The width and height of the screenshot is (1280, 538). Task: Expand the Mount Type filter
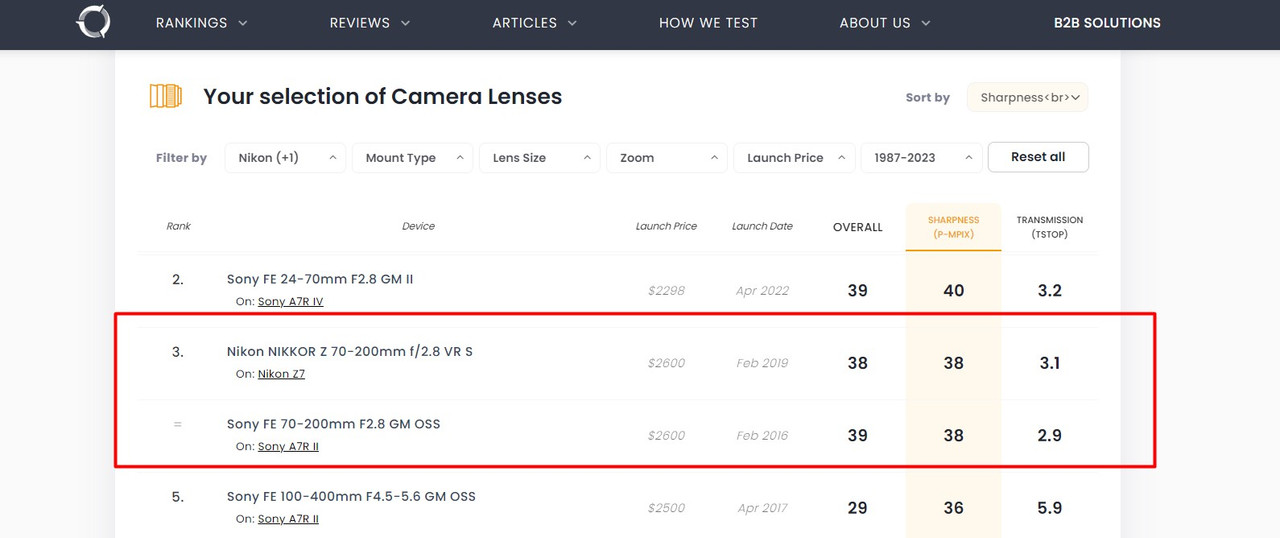412,158
